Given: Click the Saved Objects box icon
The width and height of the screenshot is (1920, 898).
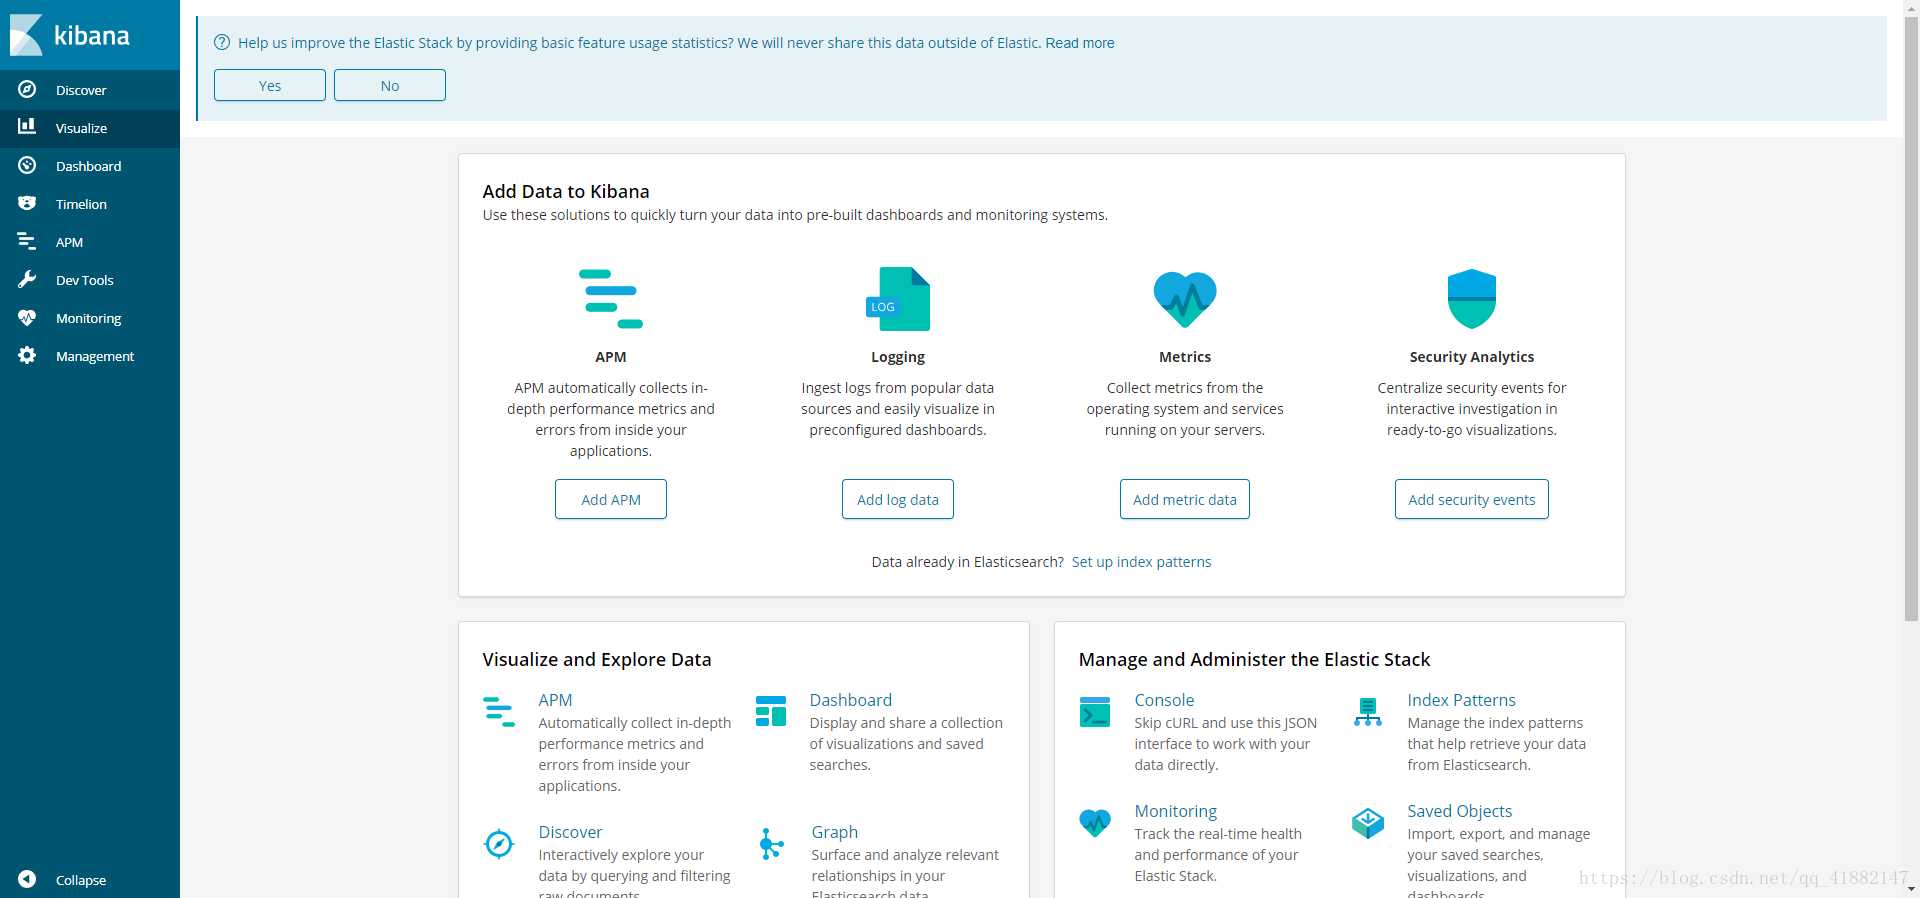Looking at the screenshot, I should 1368,822.
